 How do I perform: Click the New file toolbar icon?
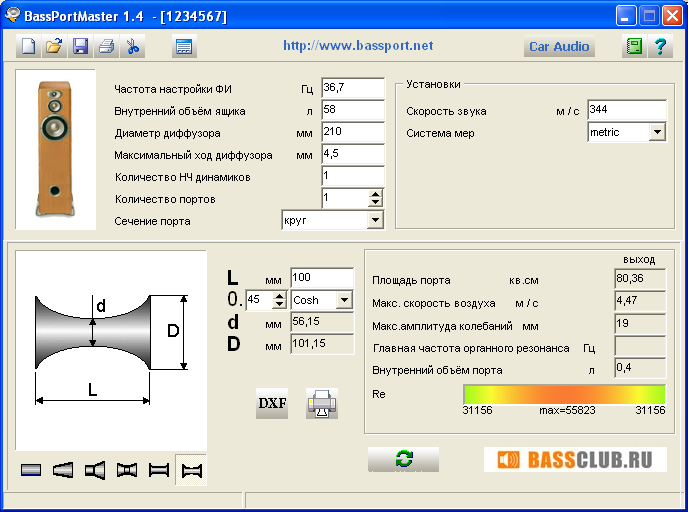(x=29, y=46)
